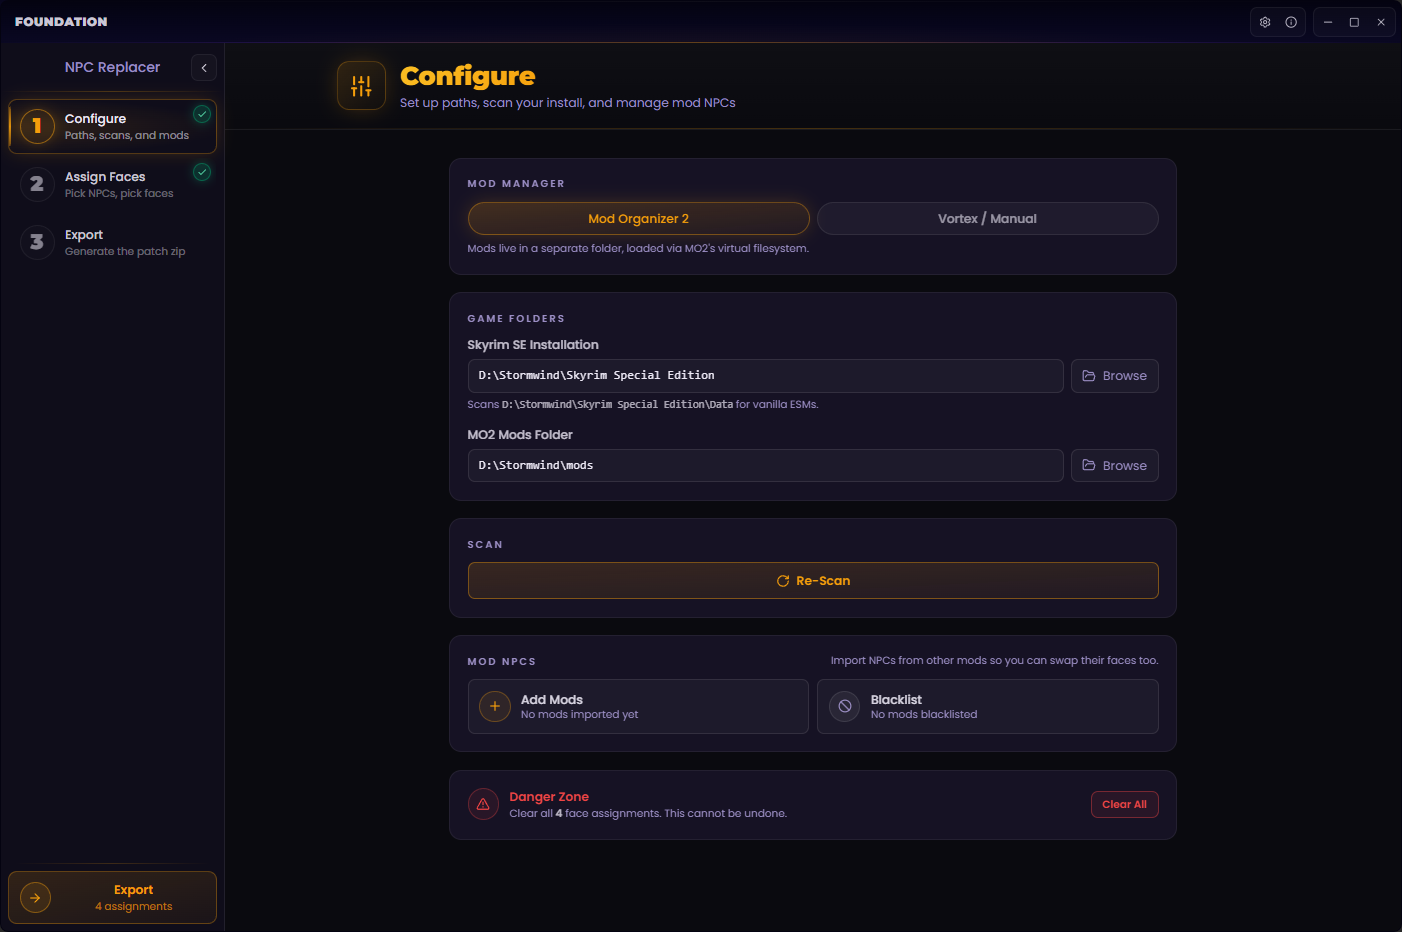This screenshot has width=1402, height=932.
Task: Click the Danger Zone warning triangle icon
Action: [483, 804]
